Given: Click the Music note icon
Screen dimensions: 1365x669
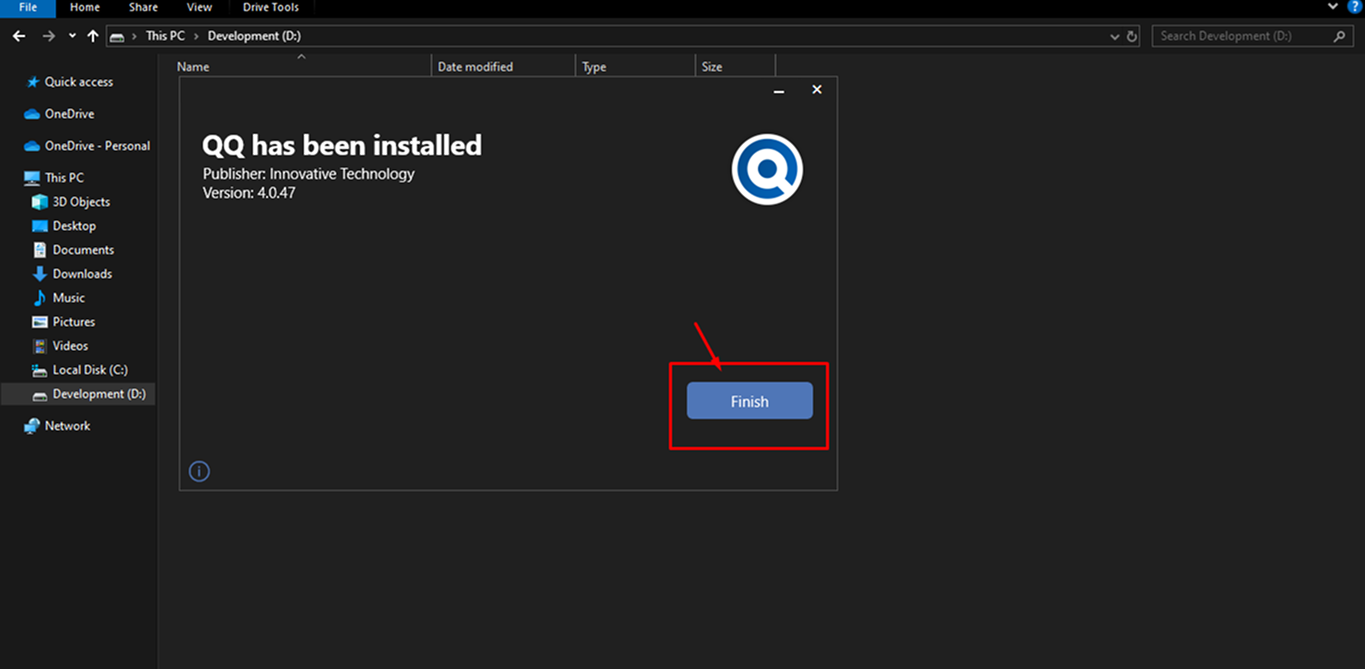Looking at the screenshot, I should click(40, 298).
